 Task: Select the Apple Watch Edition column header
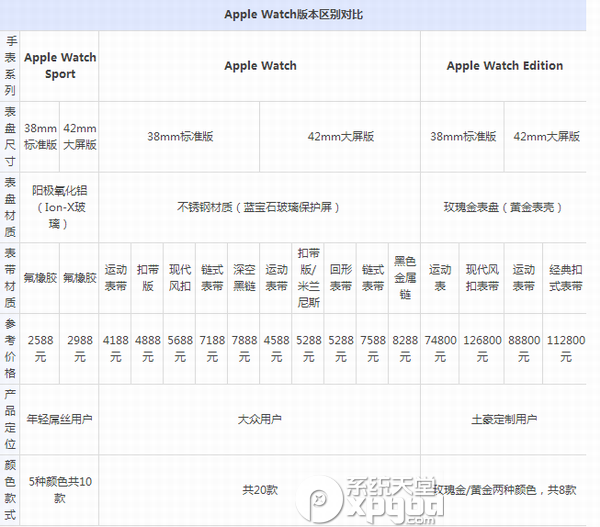pyautogui.click(x=504, y=66)
